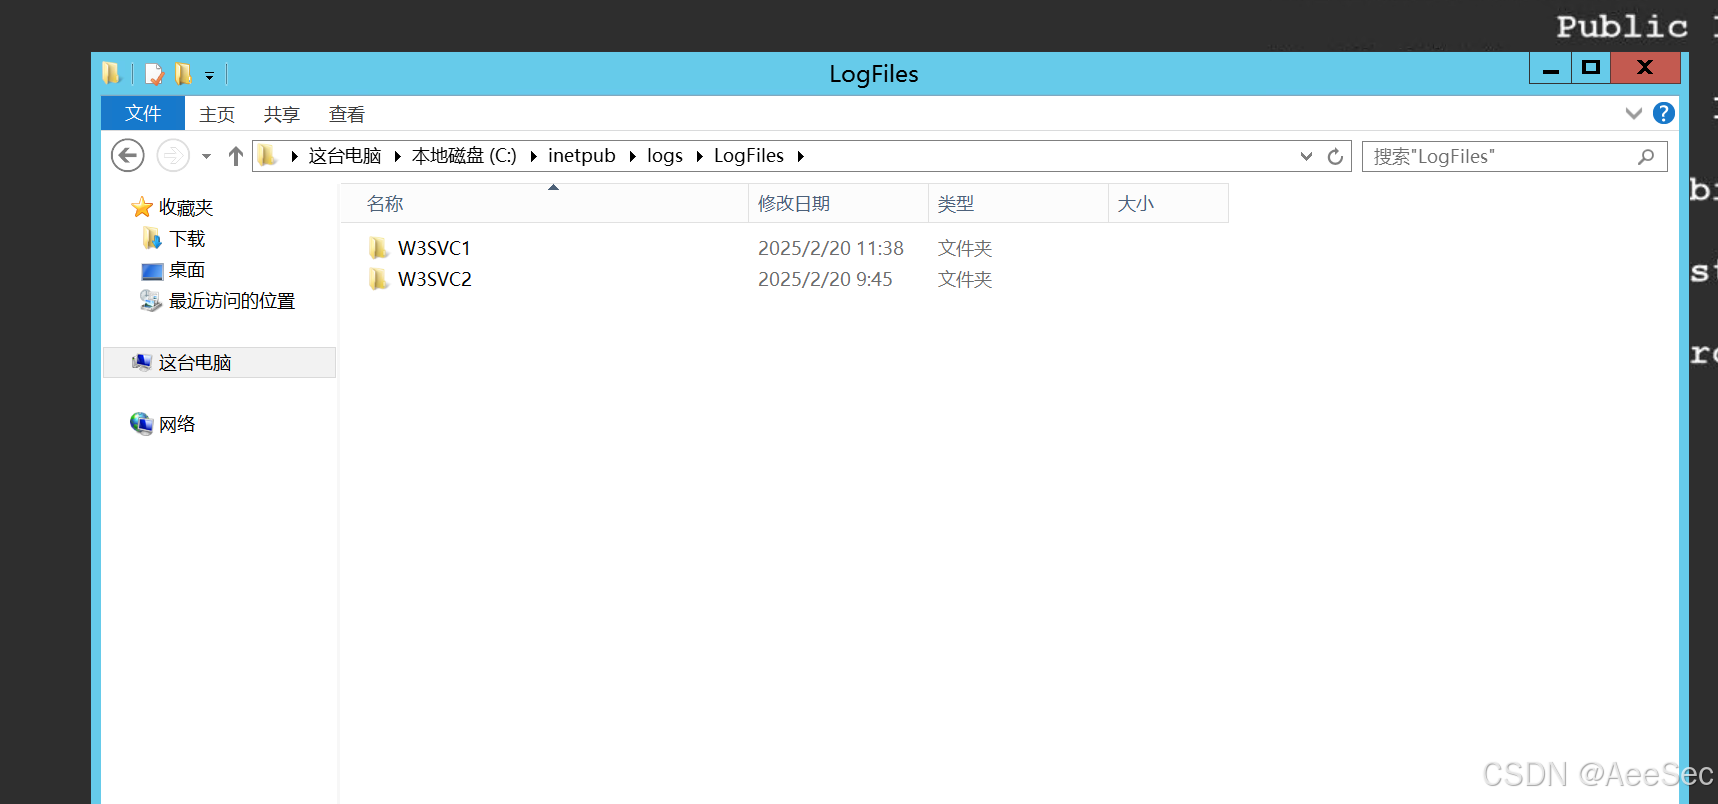
Task: Open the recent locations dropdown arrow
Action: (206, 156)
